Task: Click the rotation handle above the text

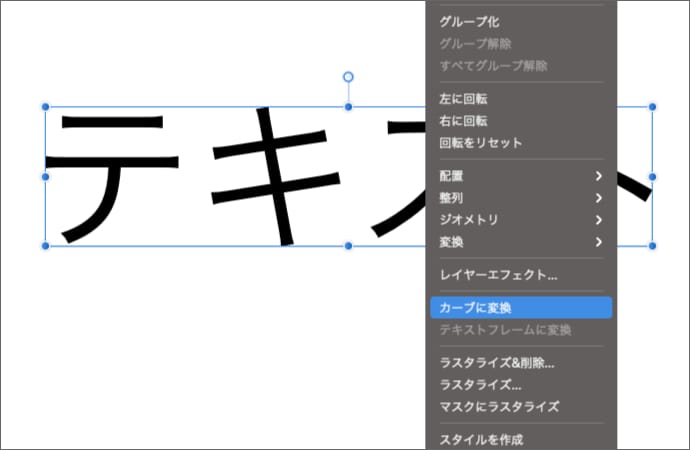Action: coord(348,77)
